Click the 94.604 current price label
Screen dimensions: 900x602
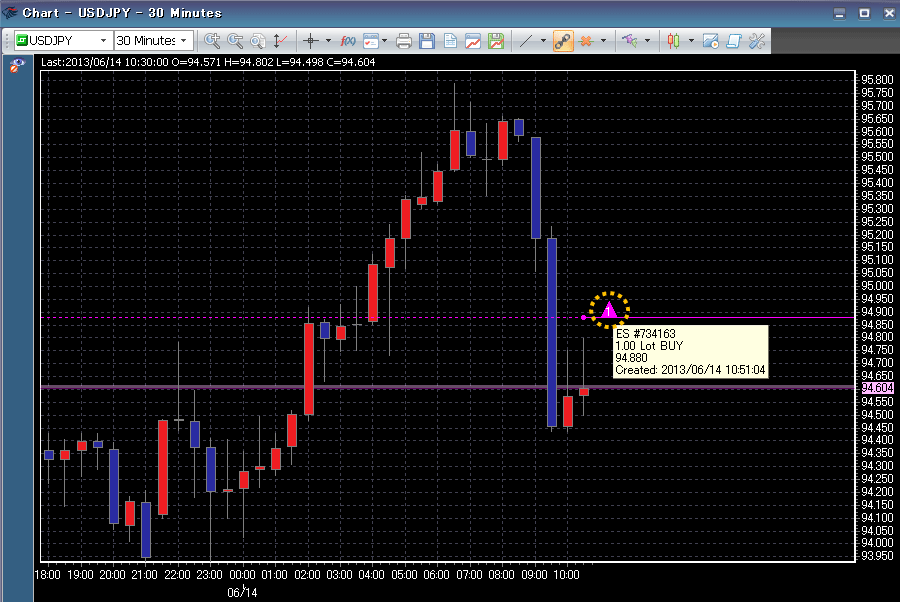pos(877,388)
